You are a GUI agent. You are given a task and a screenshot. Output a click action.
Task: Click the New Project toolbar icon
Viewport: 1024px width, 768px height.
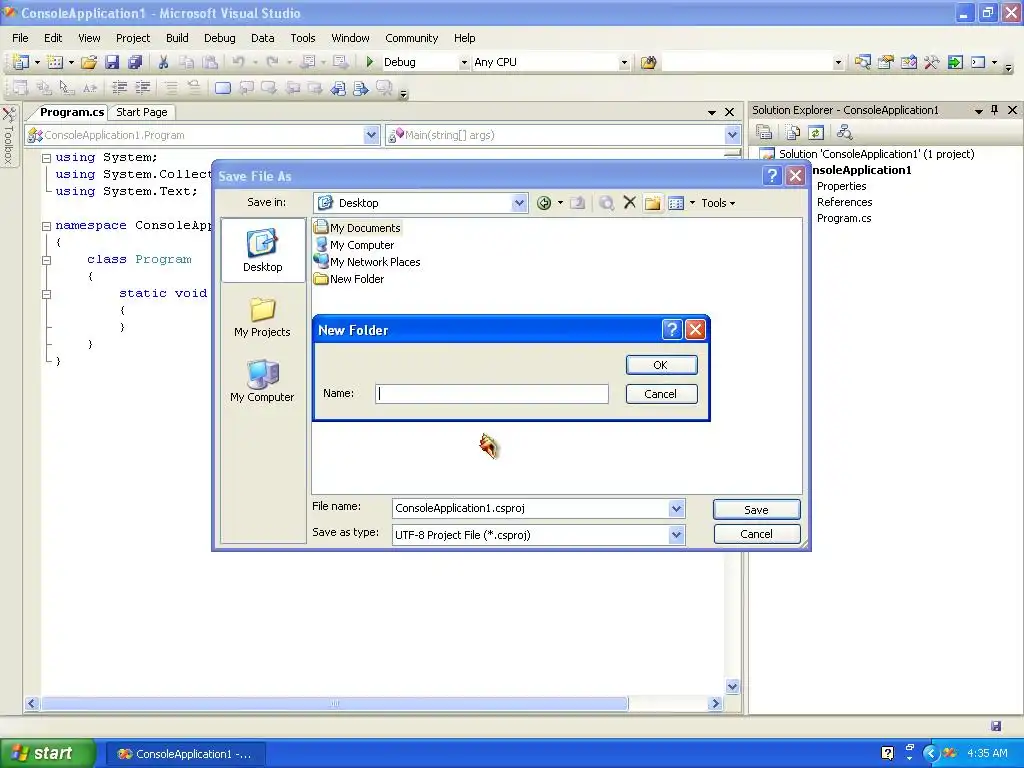coord(21,62)
